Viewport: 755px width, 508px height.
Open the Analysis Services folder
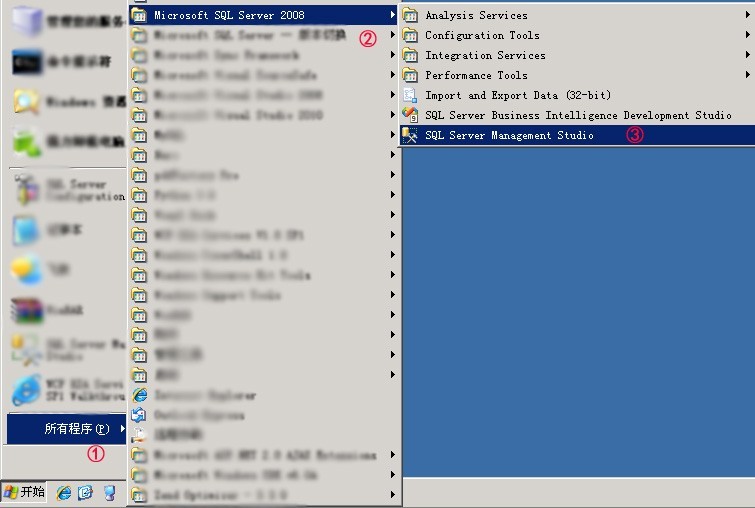[x=577, y=15]
